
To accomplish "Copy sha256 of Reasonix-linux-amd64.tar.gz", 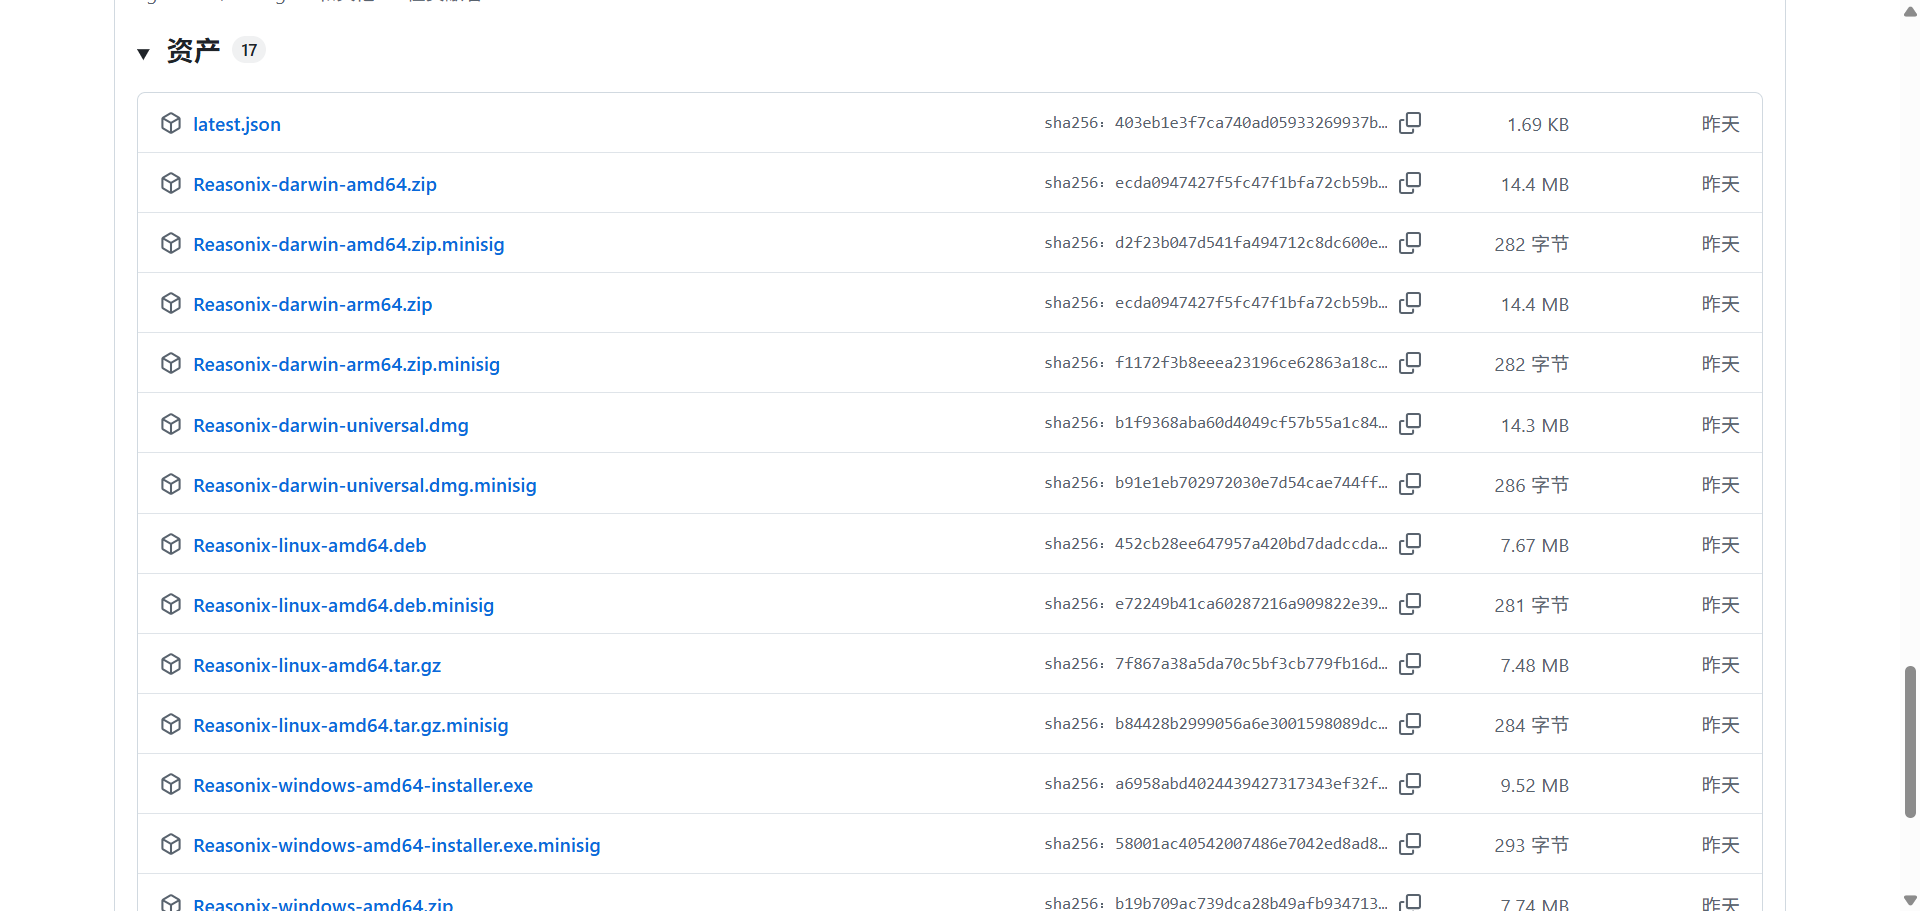I will [1410, 664].
